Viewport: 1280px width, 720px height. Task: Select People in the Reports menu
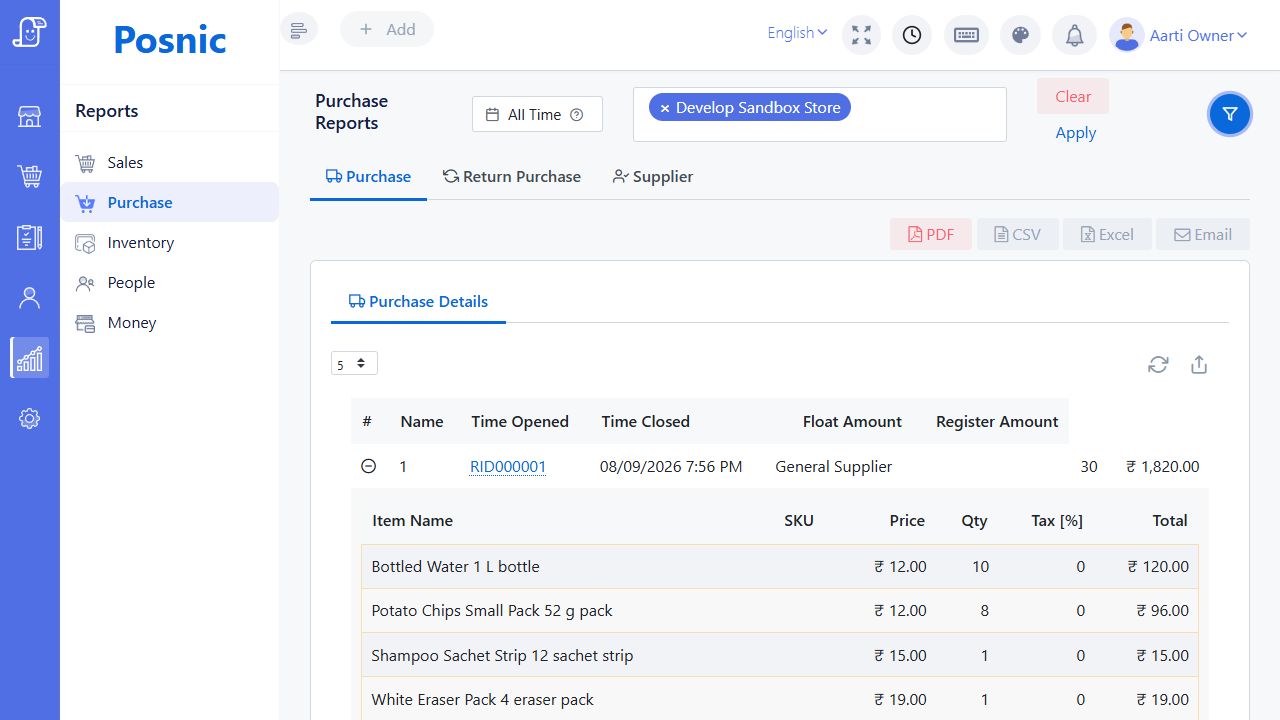[170, 282]
